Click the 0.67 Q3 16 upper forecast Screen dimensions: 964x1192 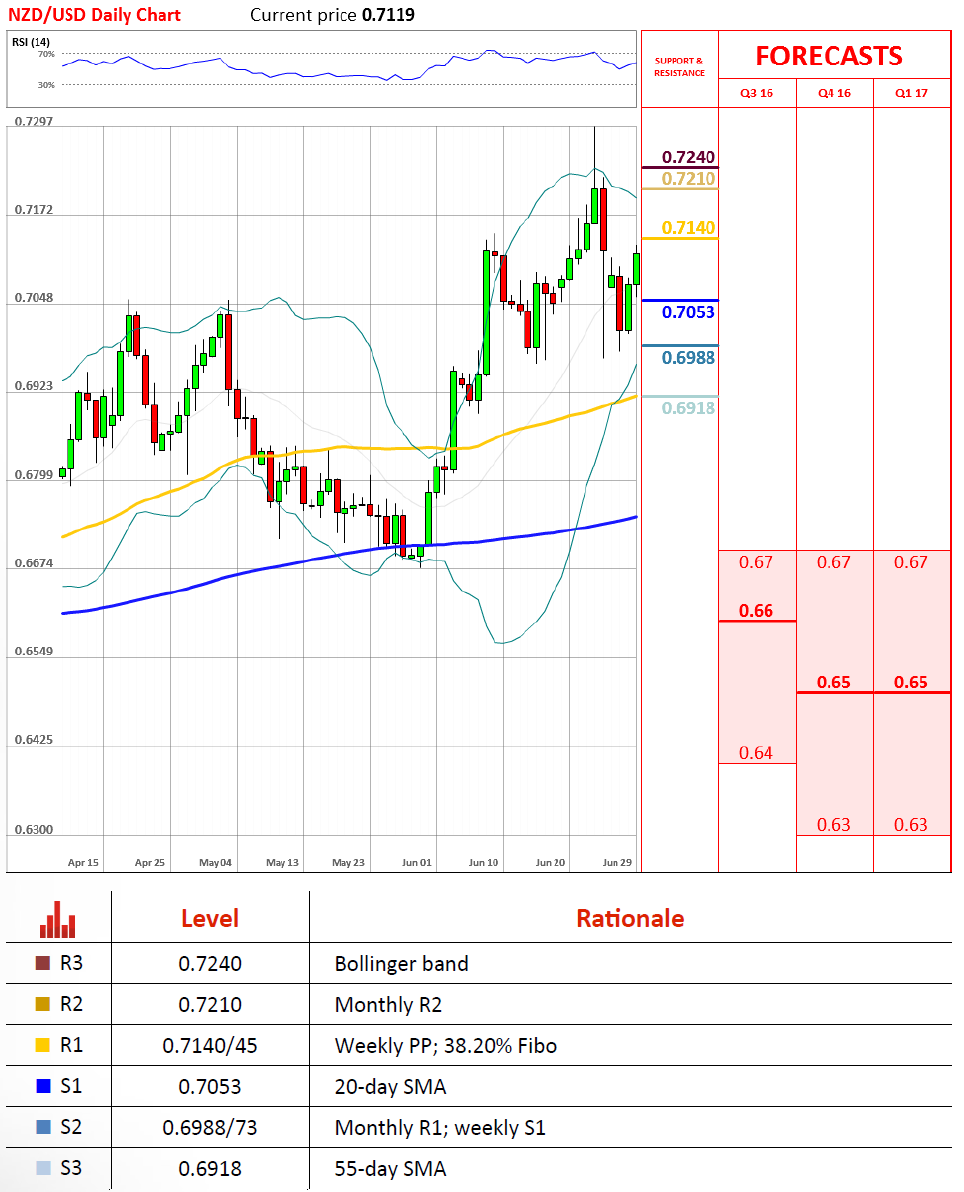click(756, 563)
